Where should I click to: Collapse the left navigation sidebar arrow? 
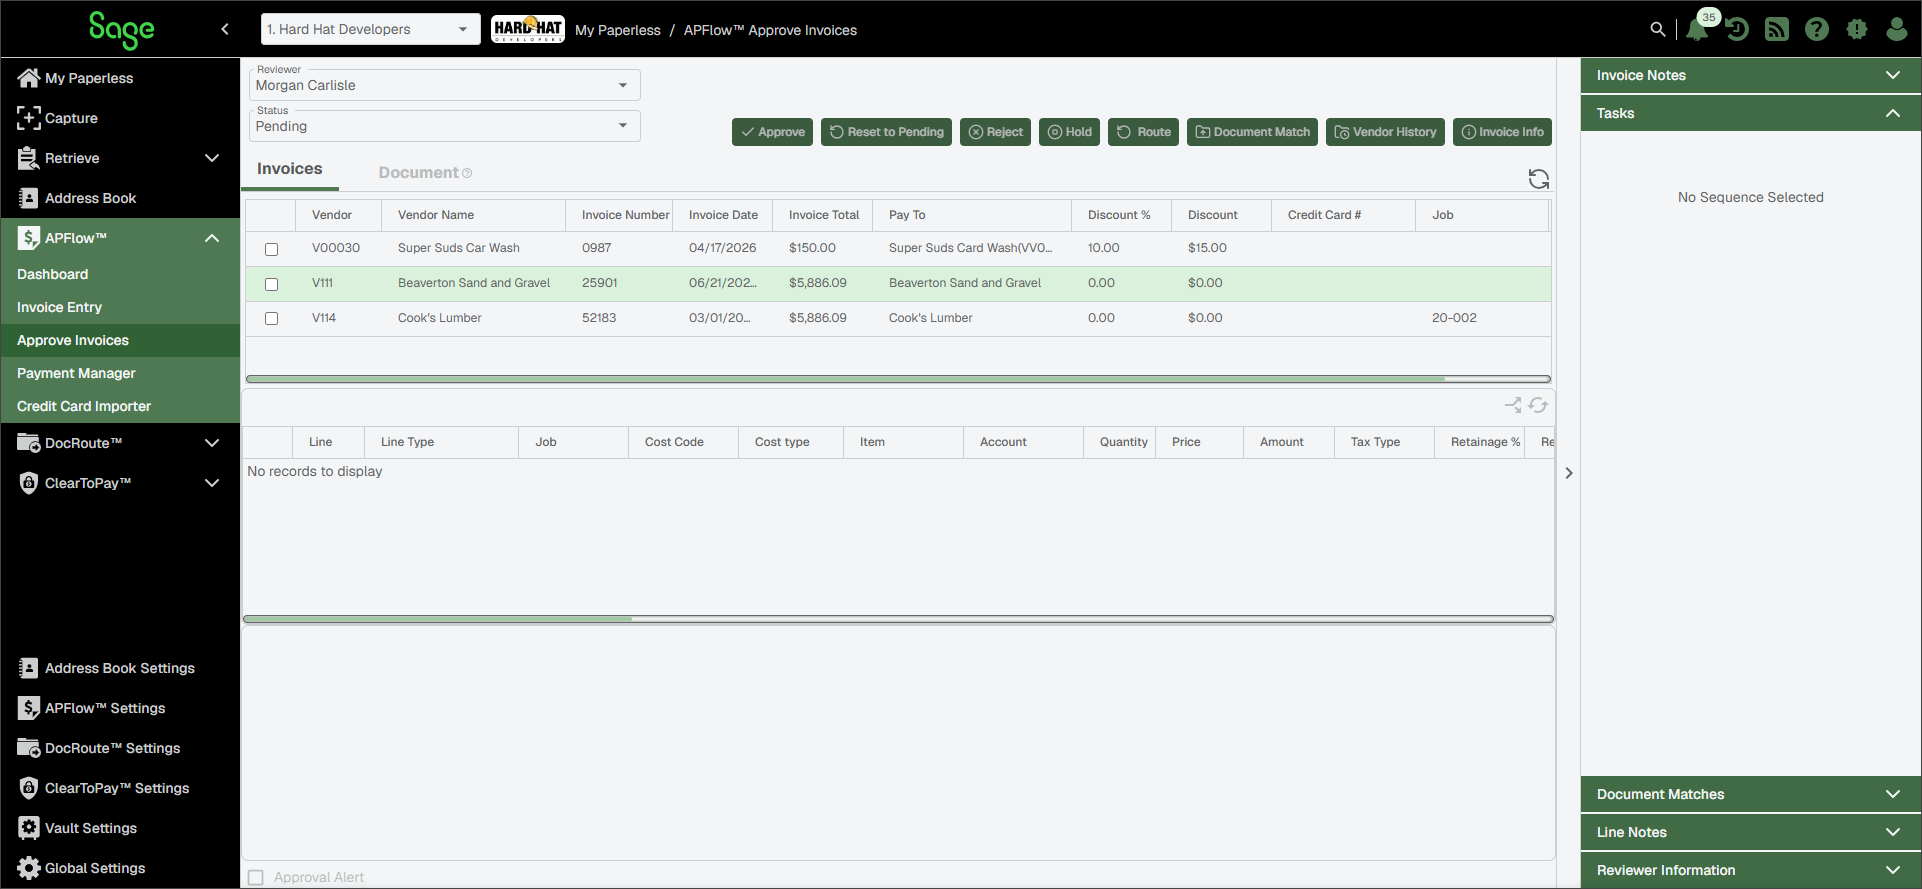[225, 29]
